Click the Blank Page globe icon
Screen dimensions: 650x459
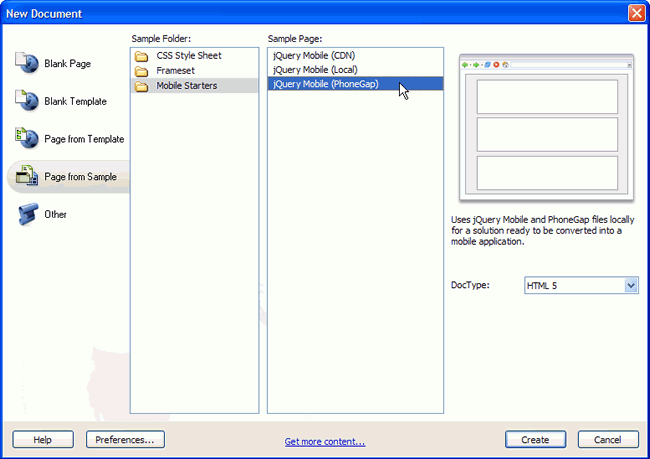coord(27,63)
